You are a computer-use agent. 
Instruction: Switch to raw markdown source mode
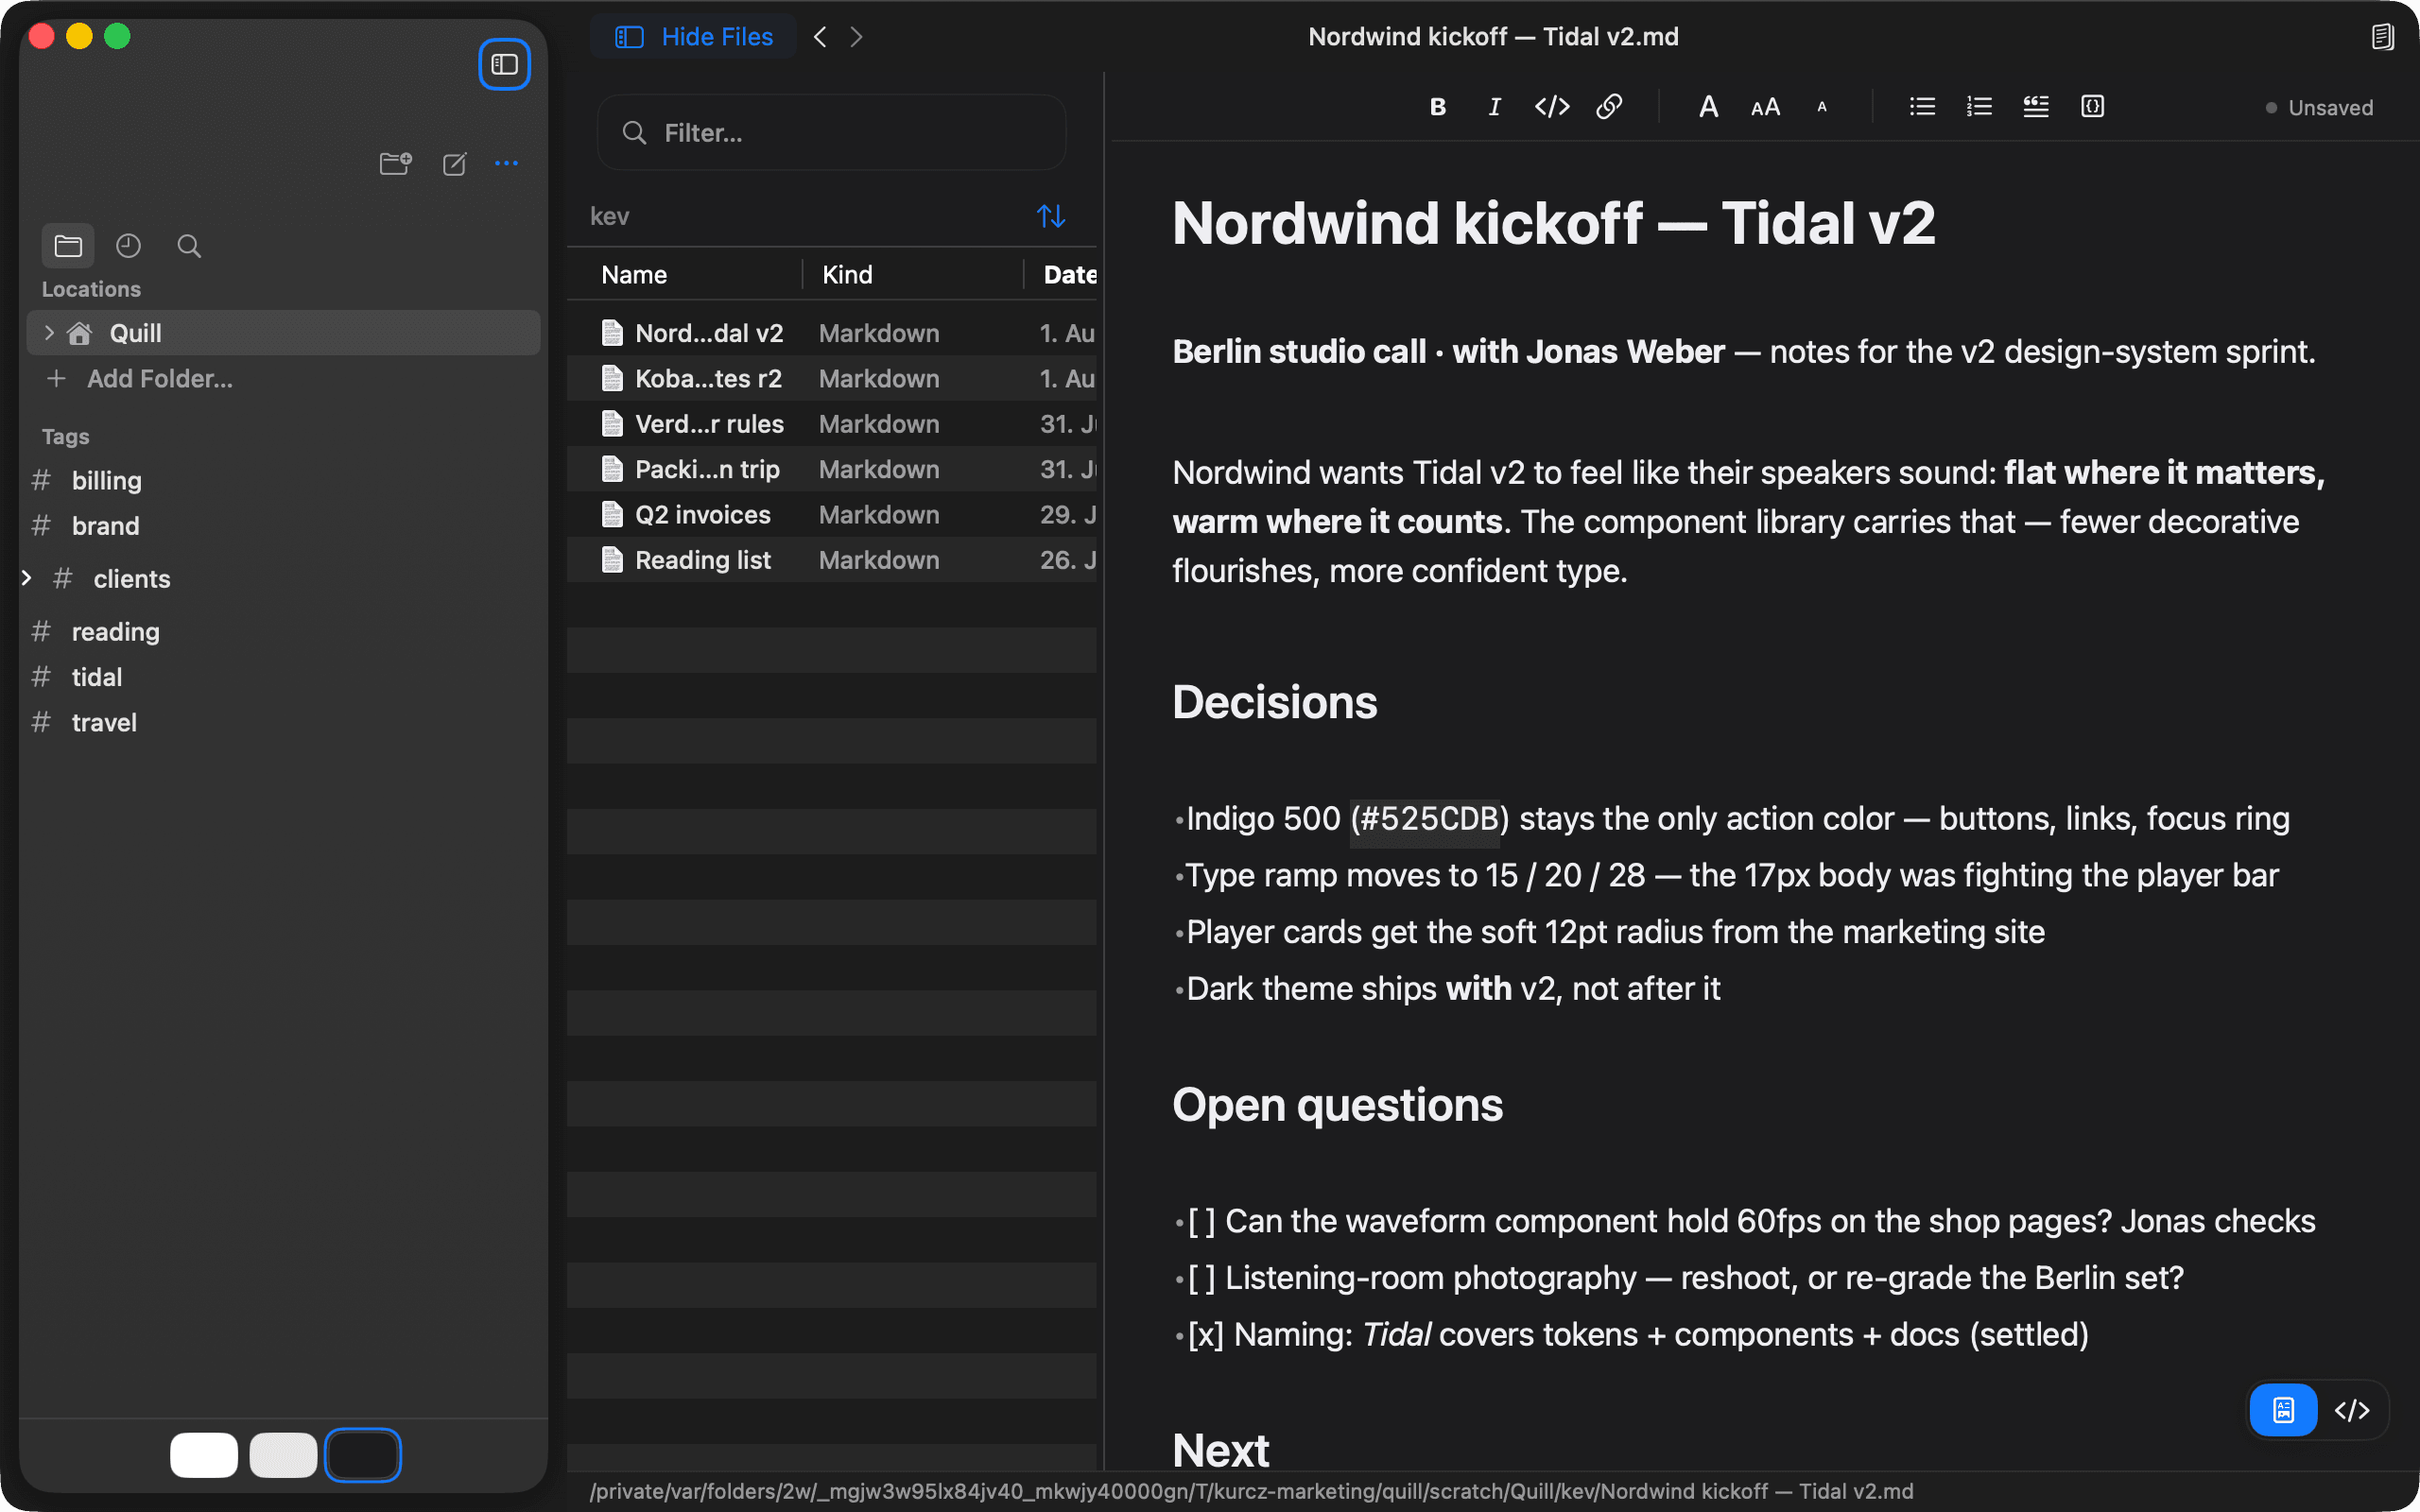coord(2352,1410)
